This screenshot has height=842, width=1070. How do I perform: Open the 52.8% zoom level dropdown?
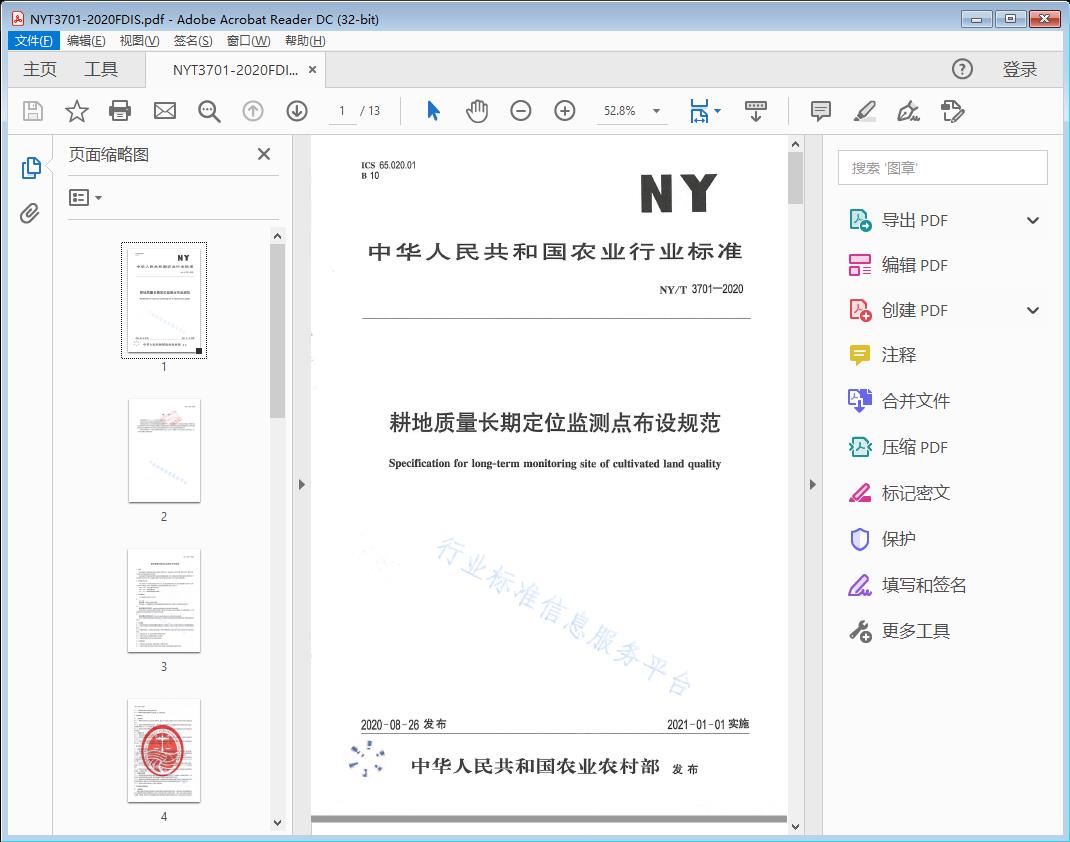click(x=656, y=111)
